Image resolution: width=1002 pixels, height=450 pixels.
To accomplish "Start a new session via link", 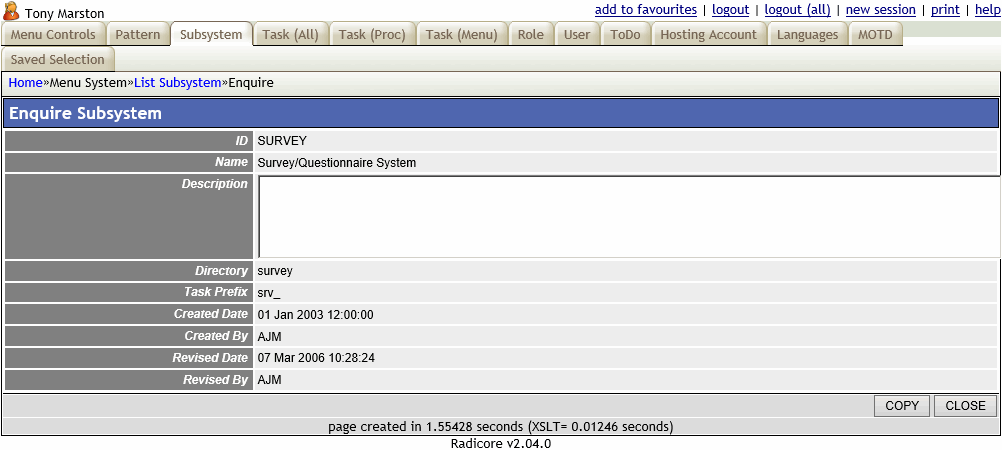I will 880,10.
